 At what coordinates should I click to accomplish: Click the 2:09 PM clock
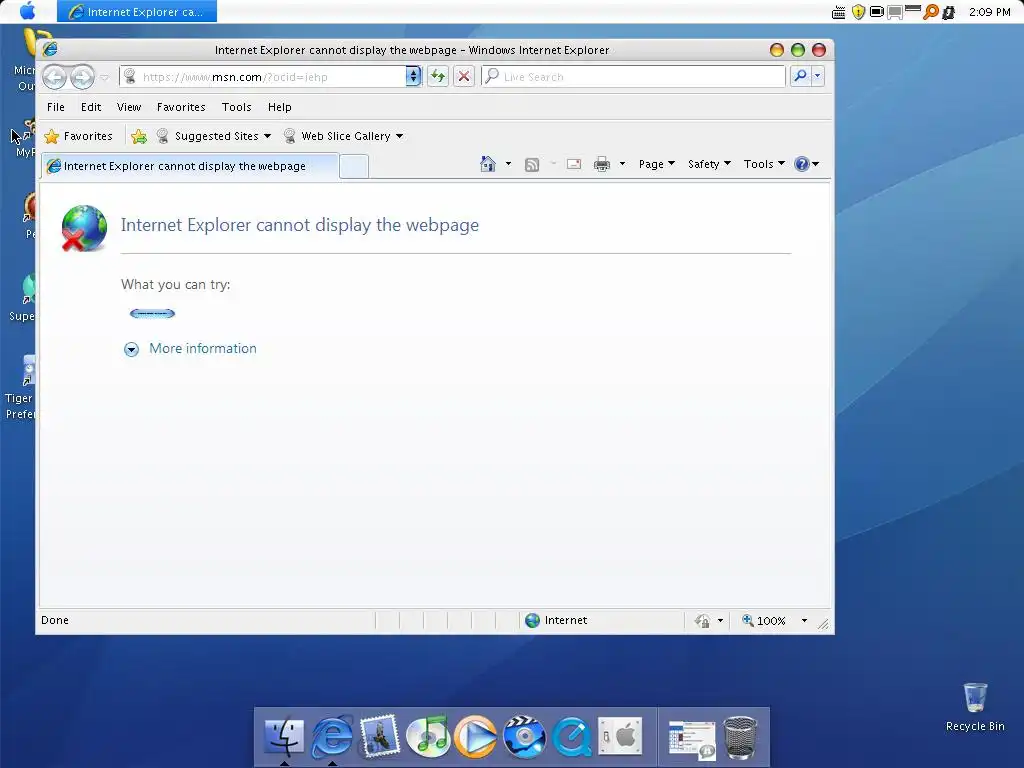989,12
